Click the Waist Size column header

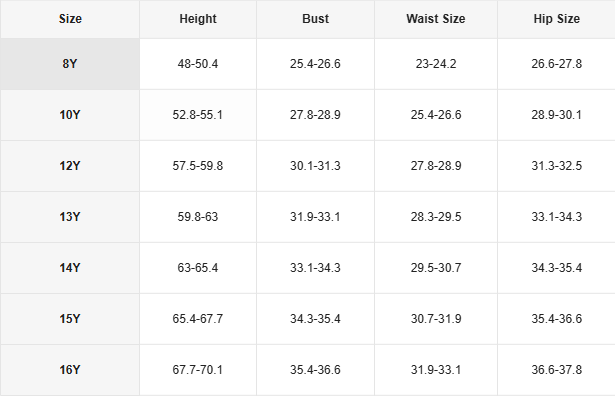pos(436,19)
